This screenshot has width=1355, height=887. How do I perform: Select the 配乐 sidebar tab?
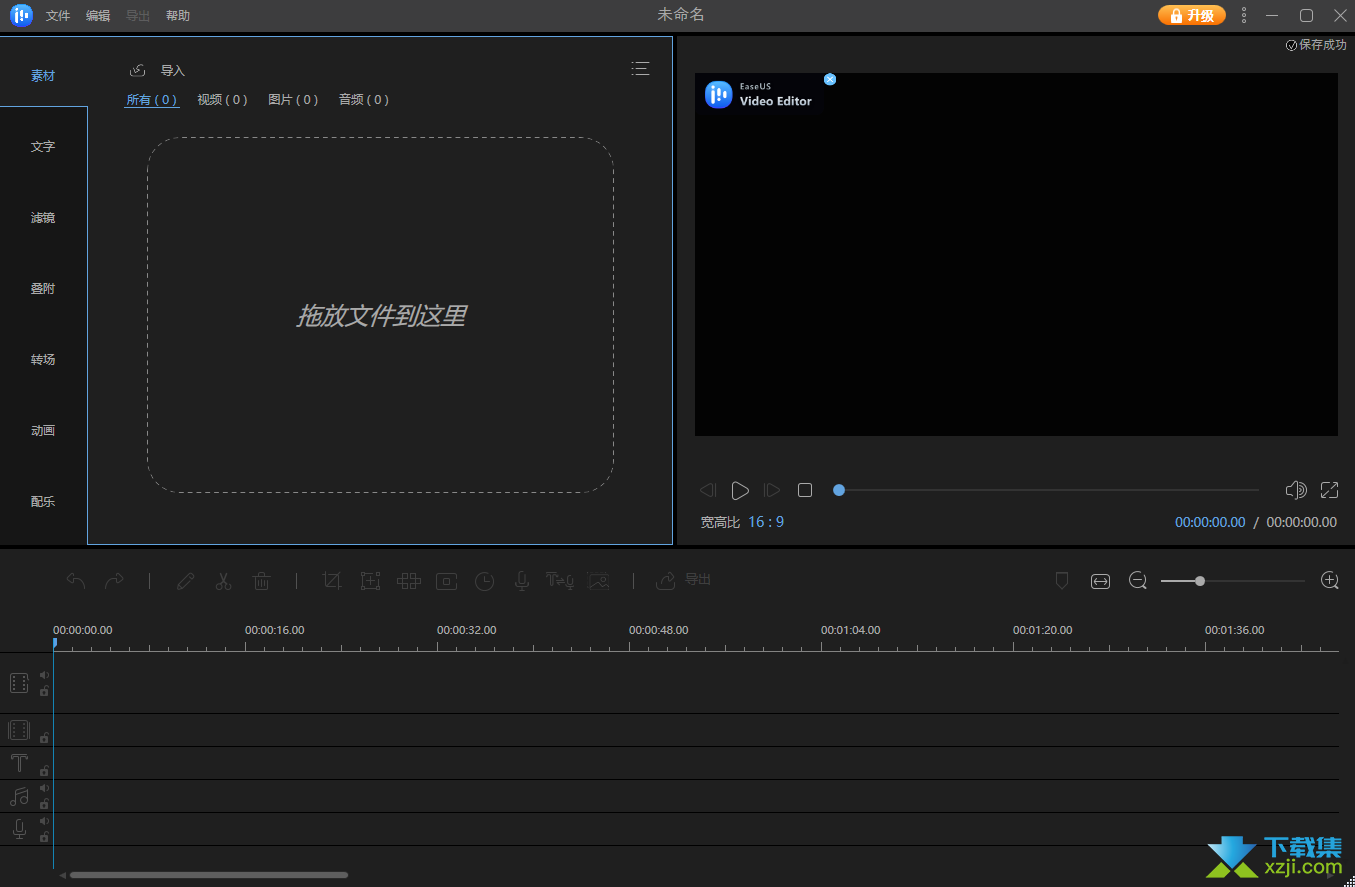[43, 502]
